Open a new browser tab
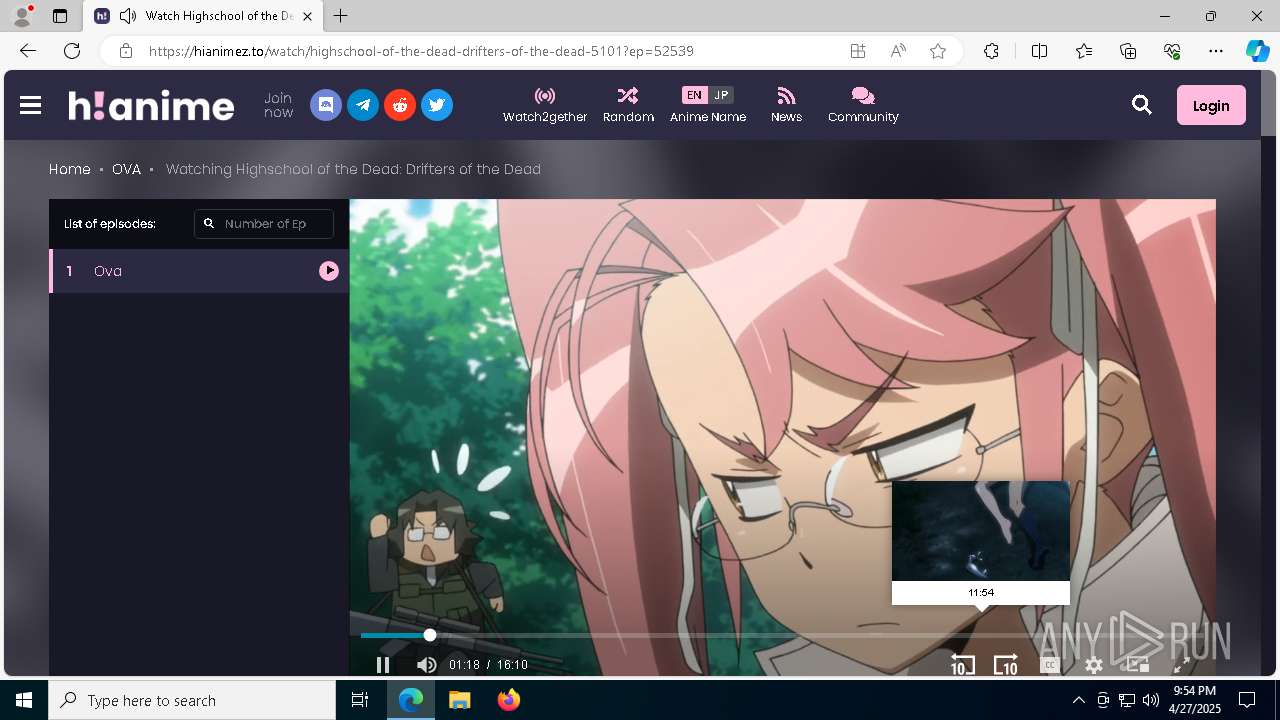Viewport: 1280px width, 720px height. click(x=341, y=16)
